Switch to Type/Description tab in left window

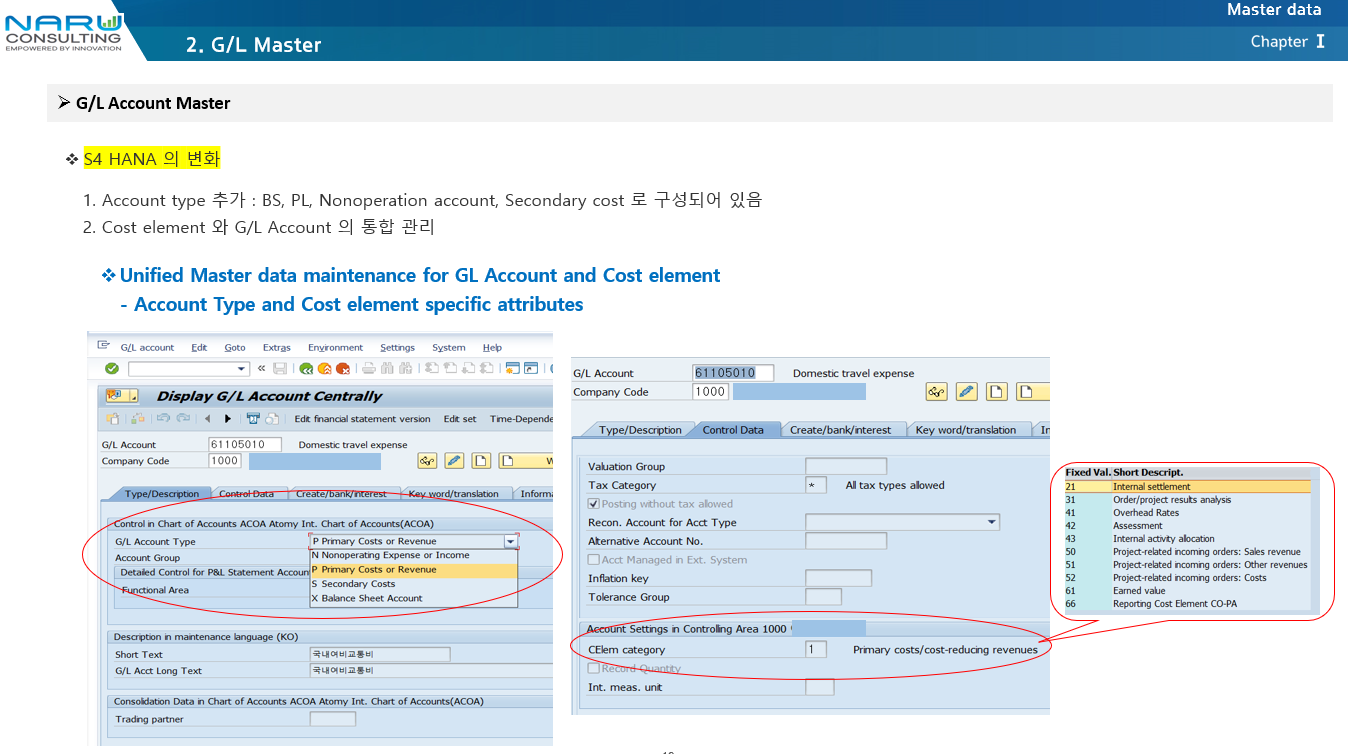162,494
